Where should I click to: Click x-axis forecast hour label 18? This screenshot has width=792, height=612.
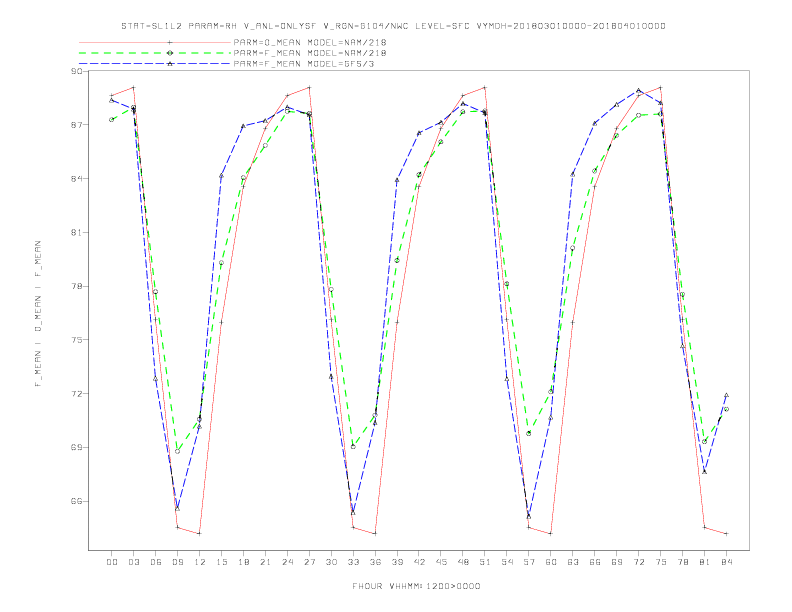(x=243, y=562)
